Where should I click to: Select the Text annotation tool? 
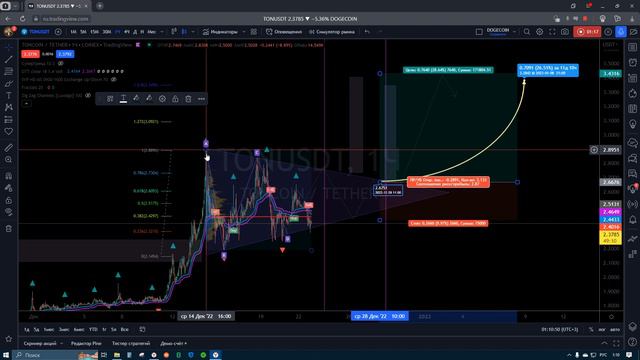coord(9,96)
